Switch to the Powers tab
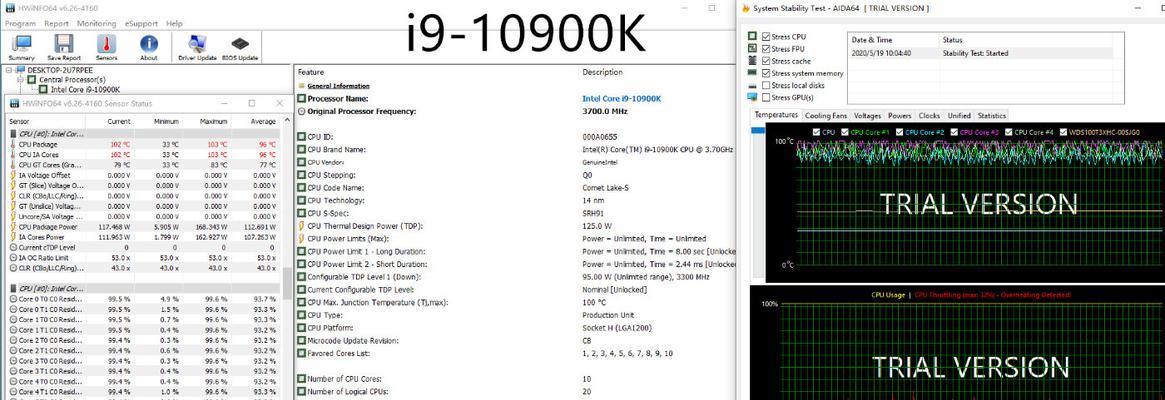1165x400 pixels. click(900, 116)
